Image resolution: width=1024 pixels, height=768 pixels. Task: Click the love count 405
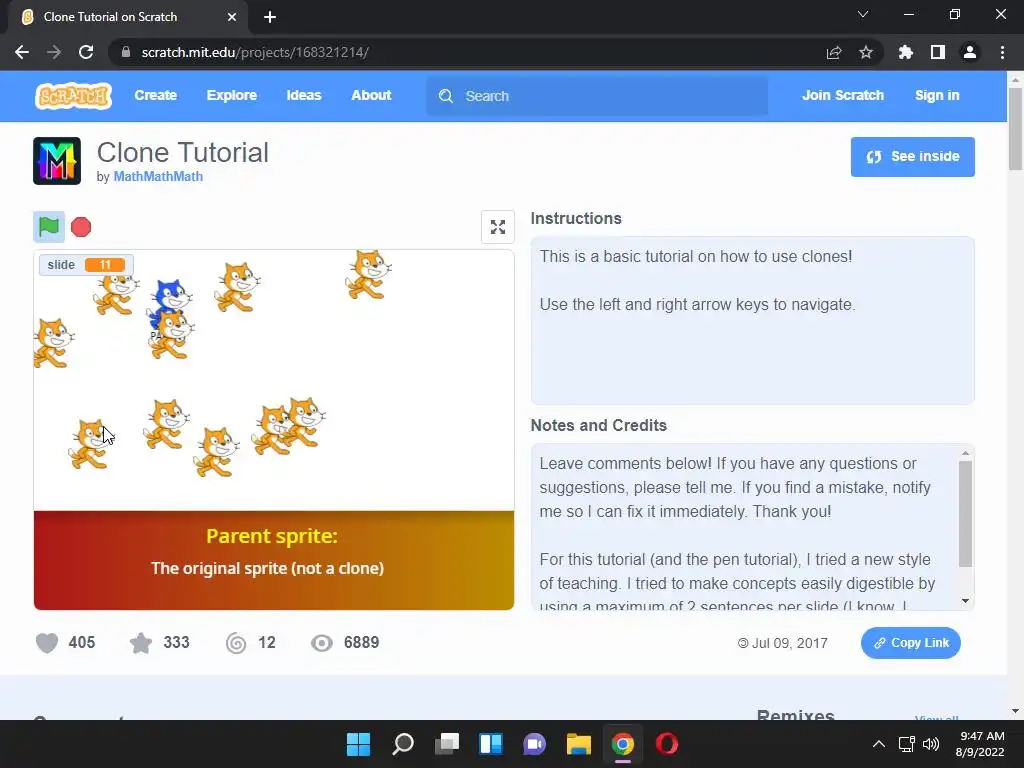[82, 643]
